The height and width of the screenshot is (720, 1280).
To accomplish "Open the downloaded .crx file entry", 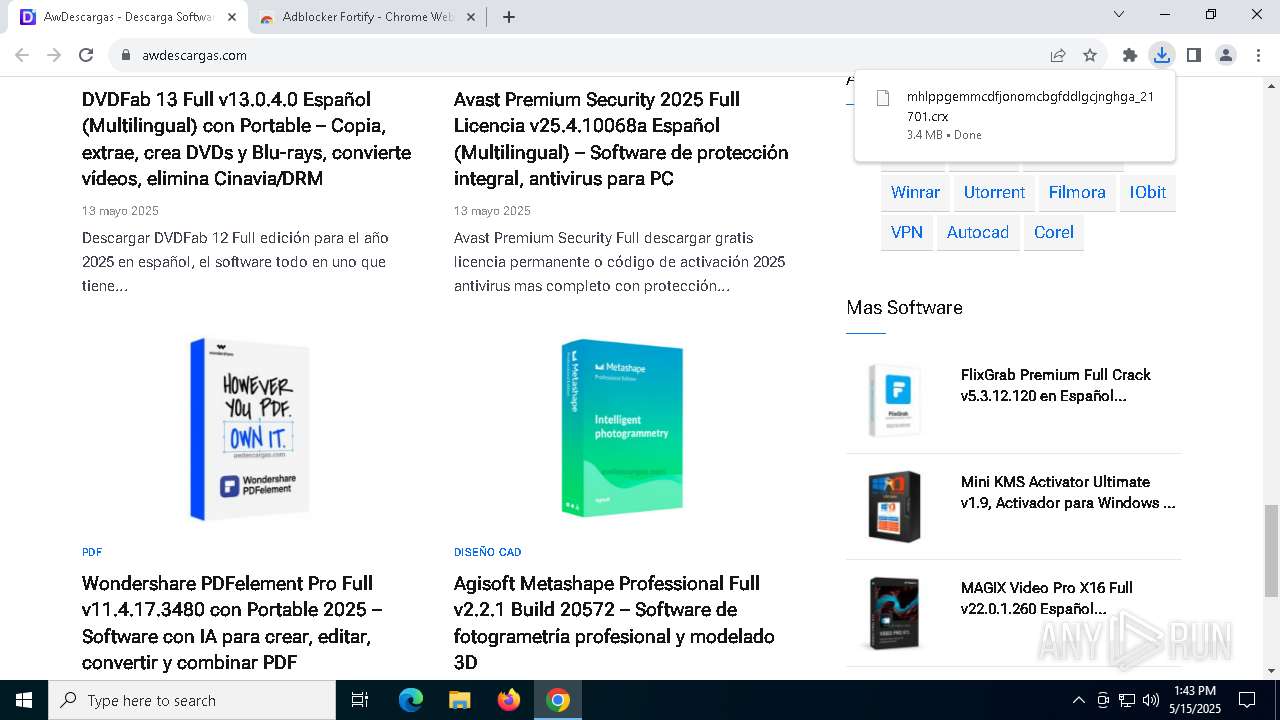I will pos(1015,116).
